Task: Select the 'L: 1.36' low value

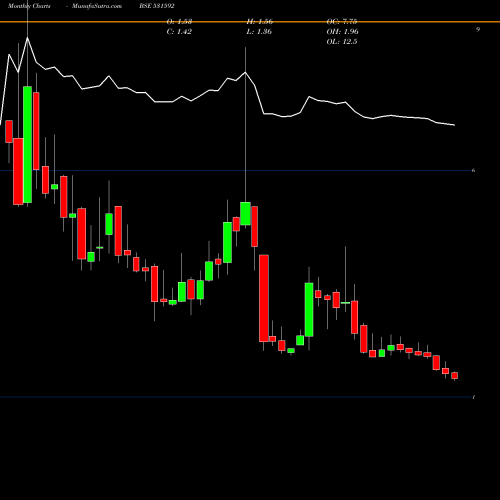Action: 259,32
